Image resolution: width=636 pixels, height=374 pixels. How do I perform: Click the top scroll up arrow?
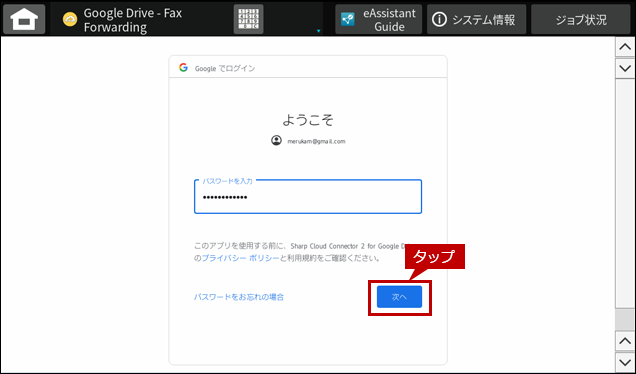tap(625, 47)
